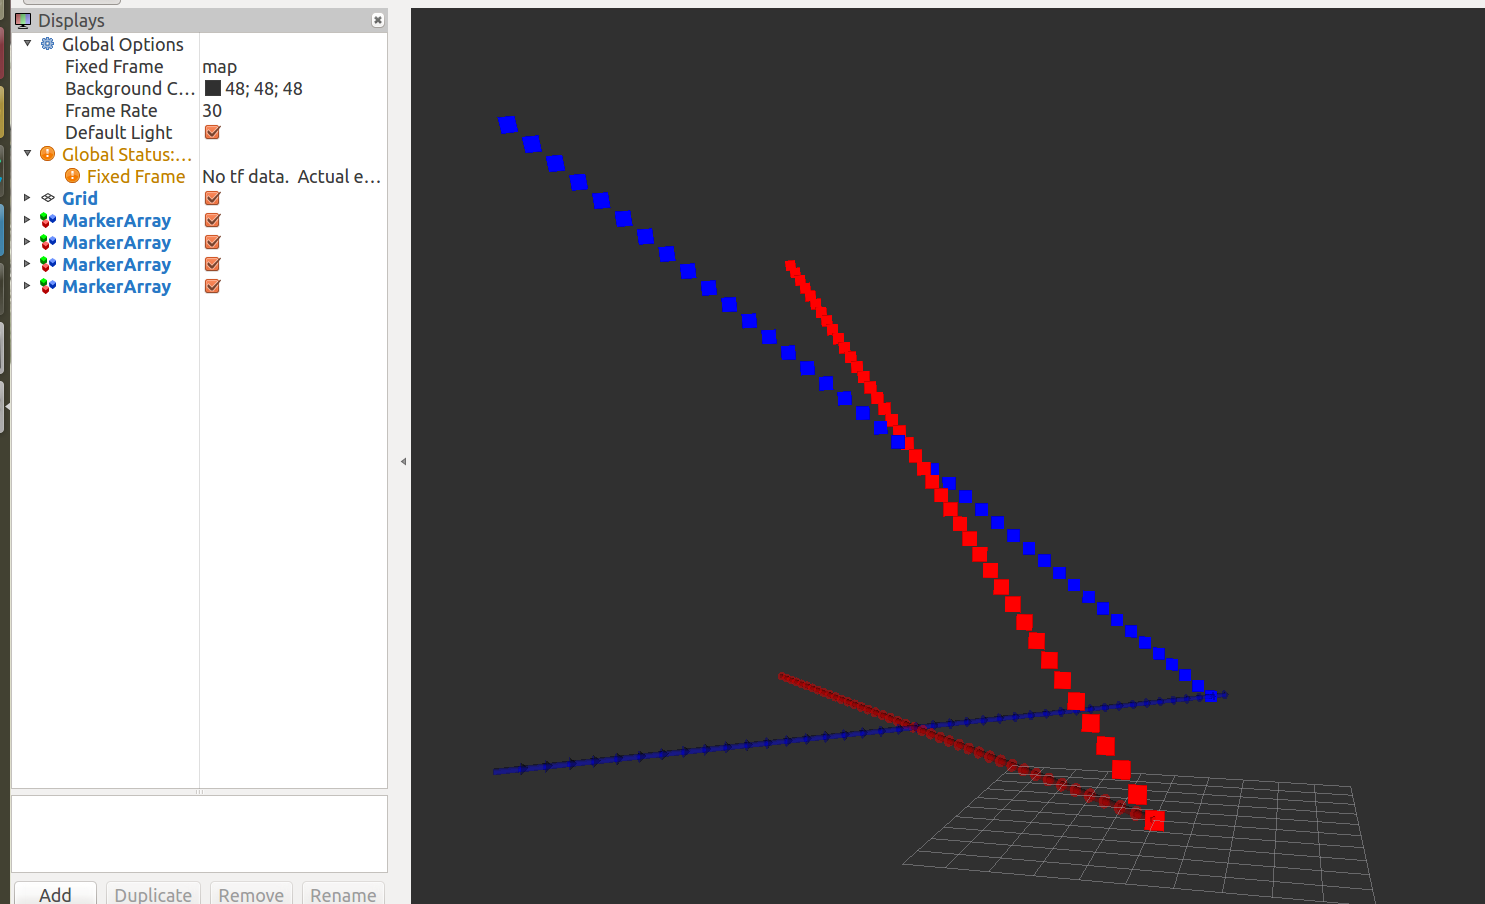Expand the third MarkerArray entry

click(26, 264)
